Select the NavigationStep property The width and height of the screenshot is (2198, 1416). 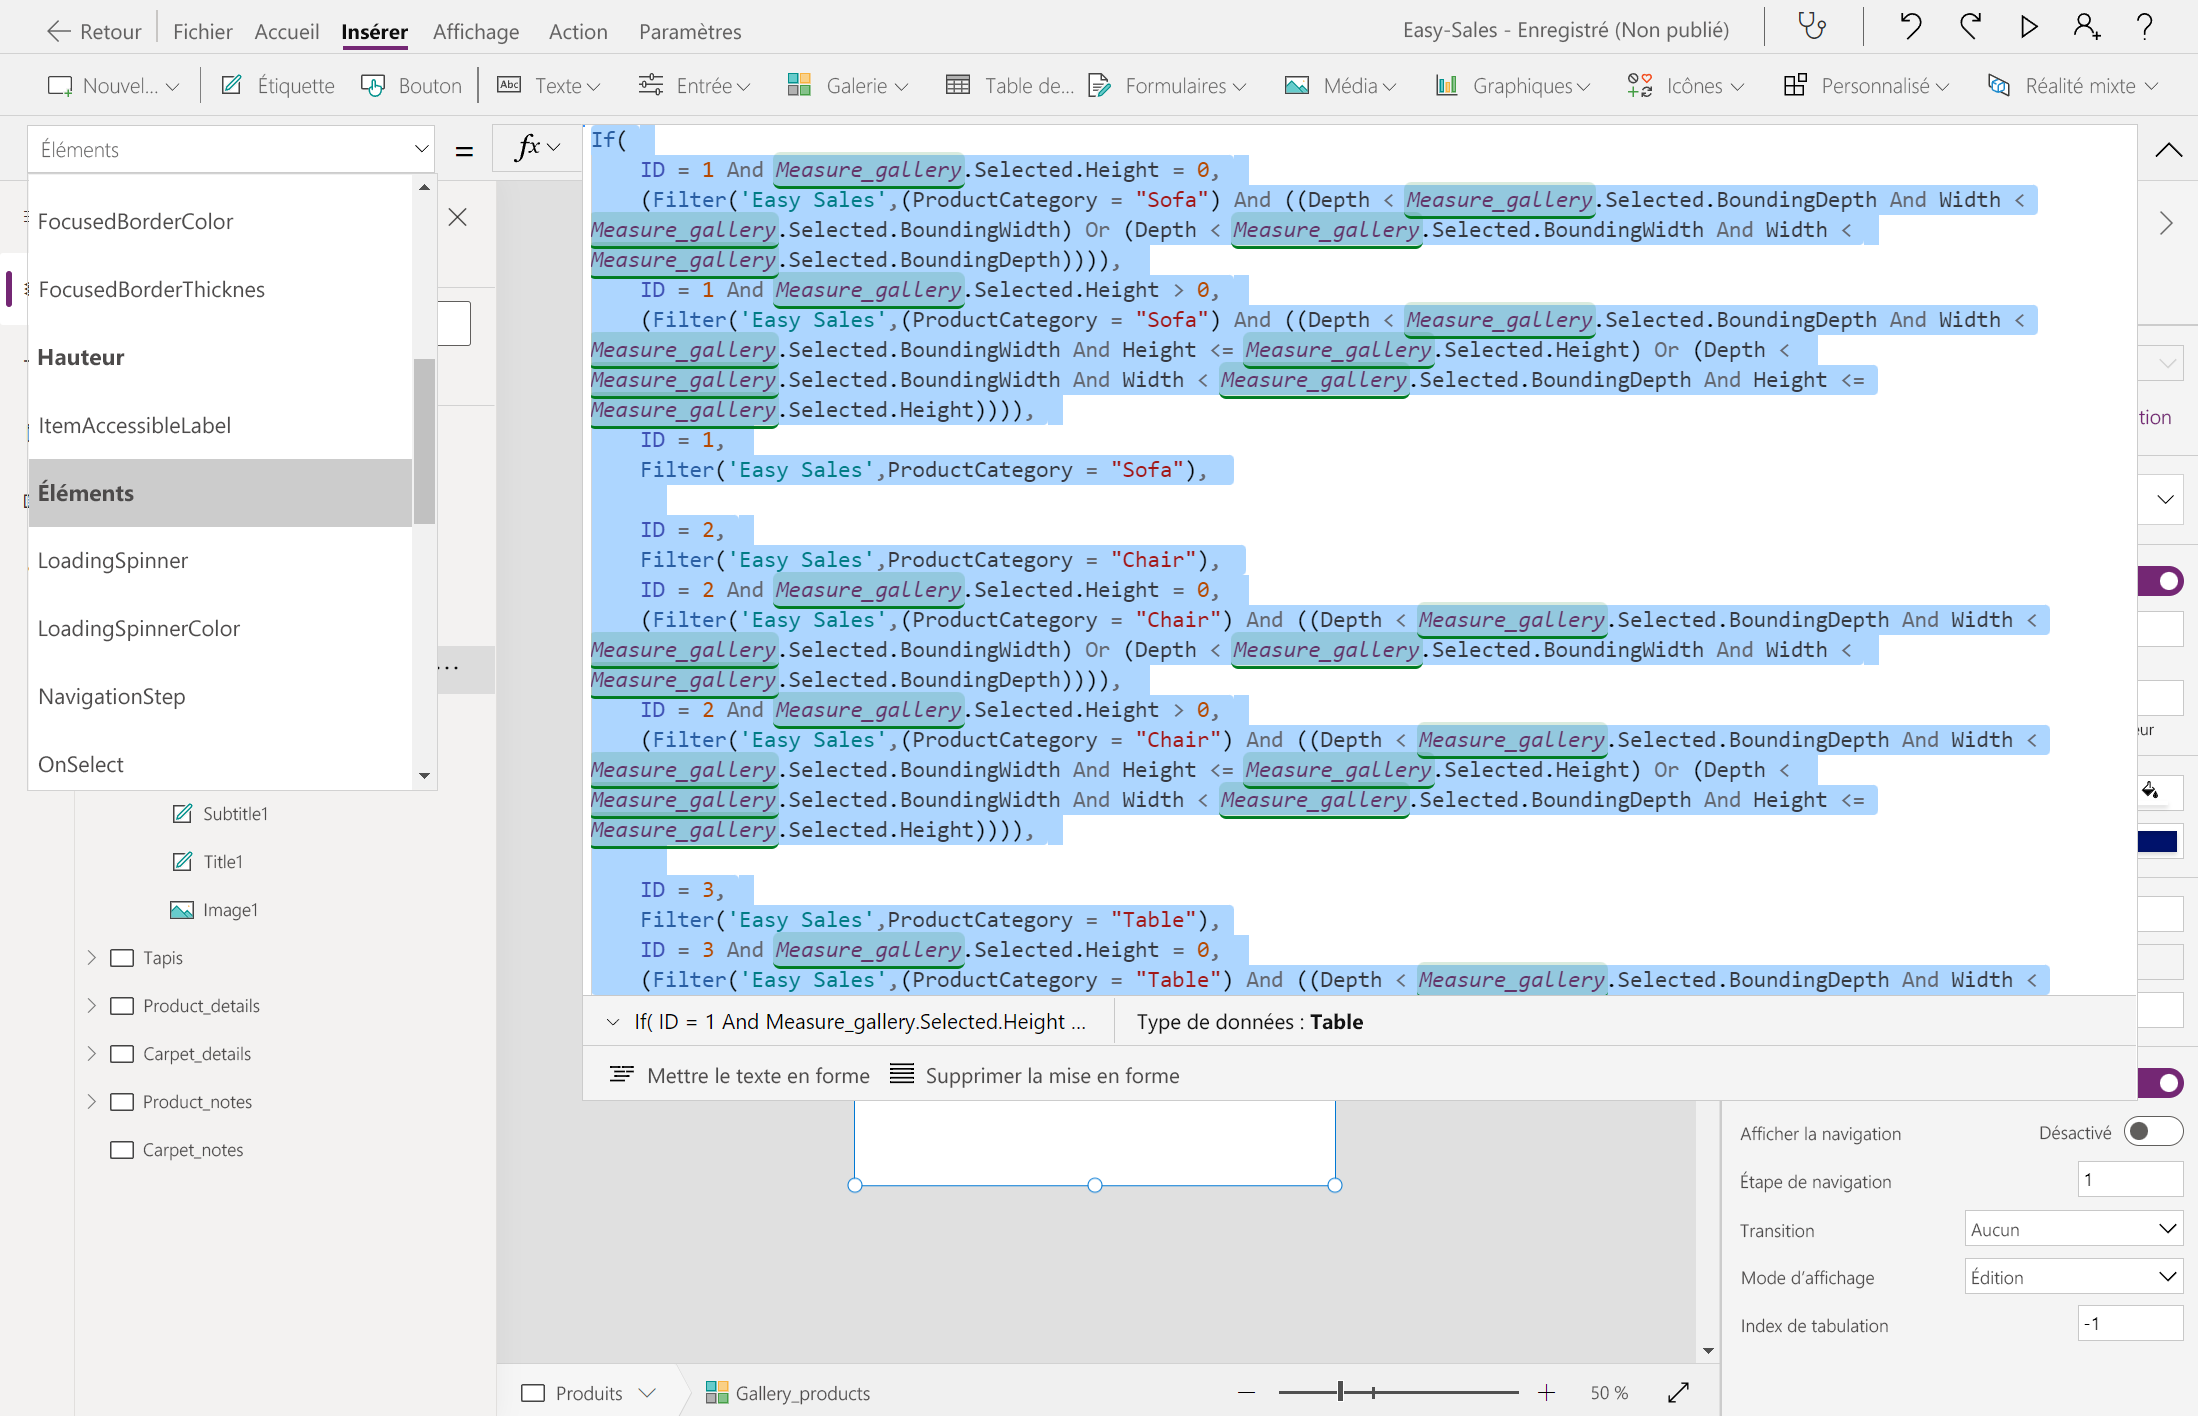220,696
